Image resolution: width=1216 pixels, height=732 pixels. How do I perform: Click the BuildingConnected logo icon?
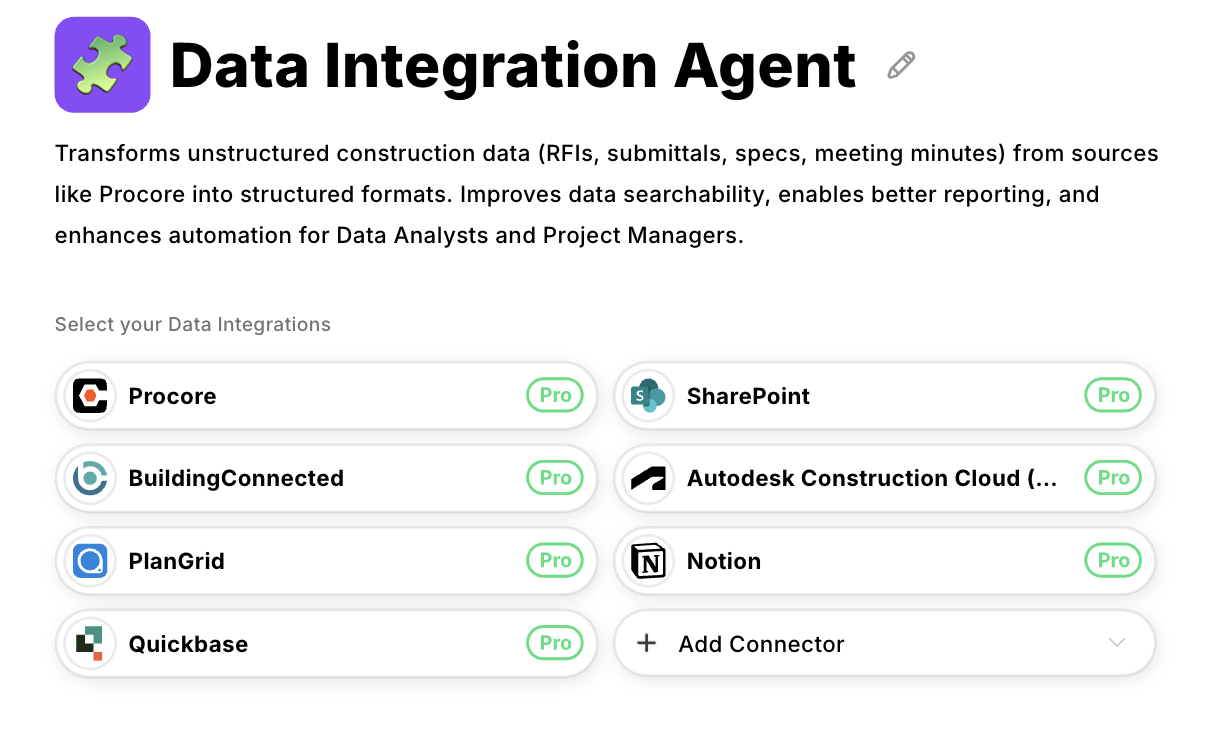click(90, 479)
